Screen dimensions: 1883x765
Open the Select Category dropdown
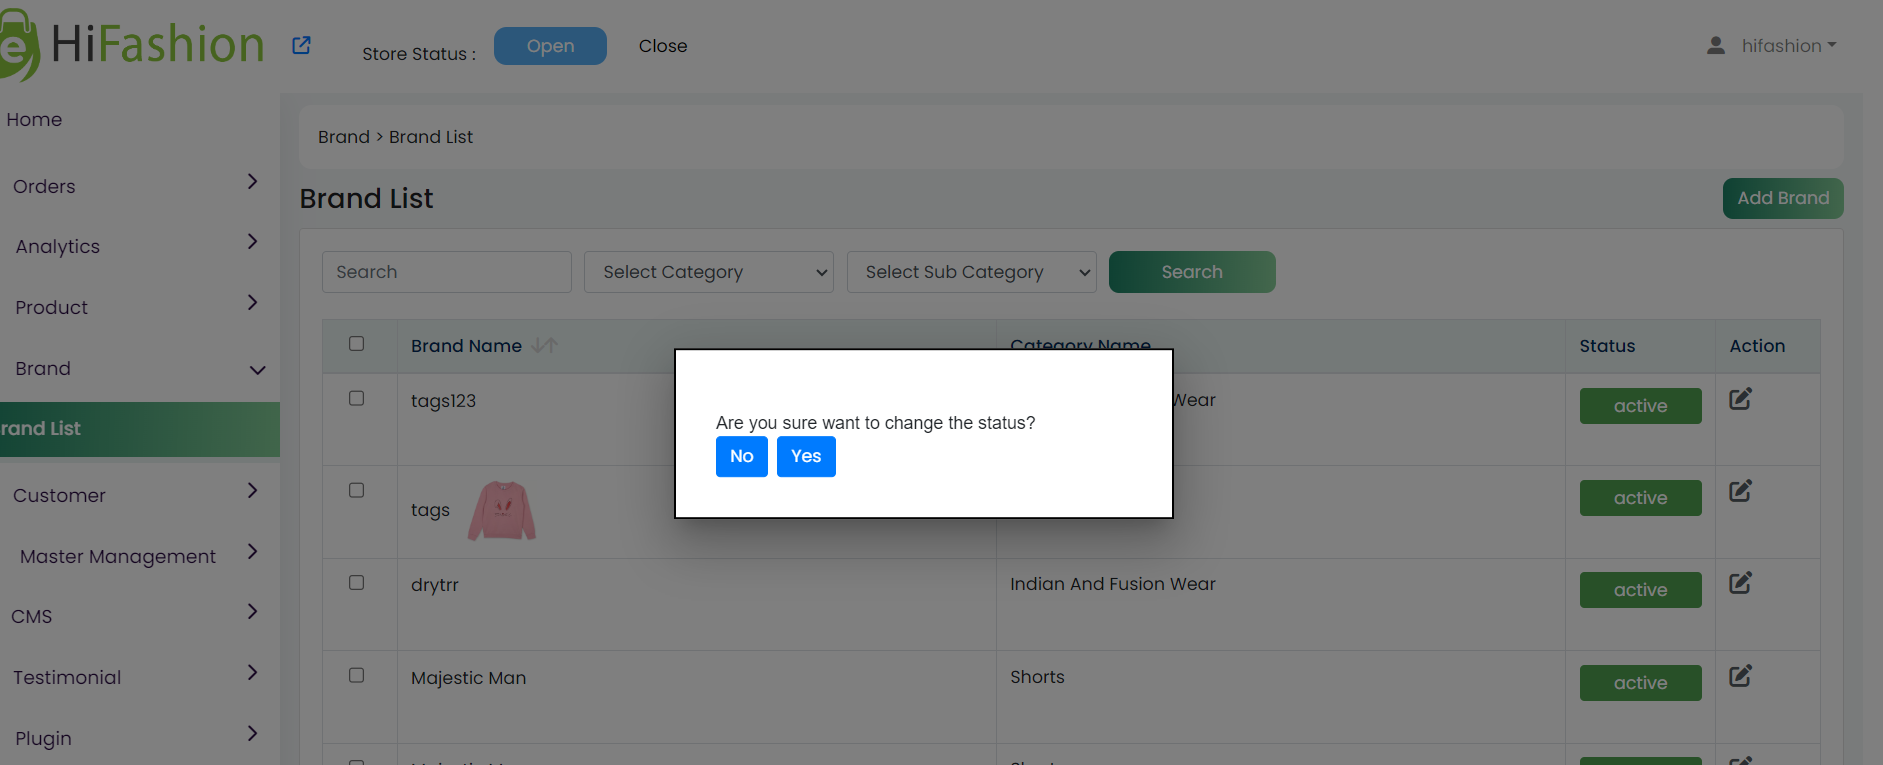pyautogui.click(x=709, y=272)
